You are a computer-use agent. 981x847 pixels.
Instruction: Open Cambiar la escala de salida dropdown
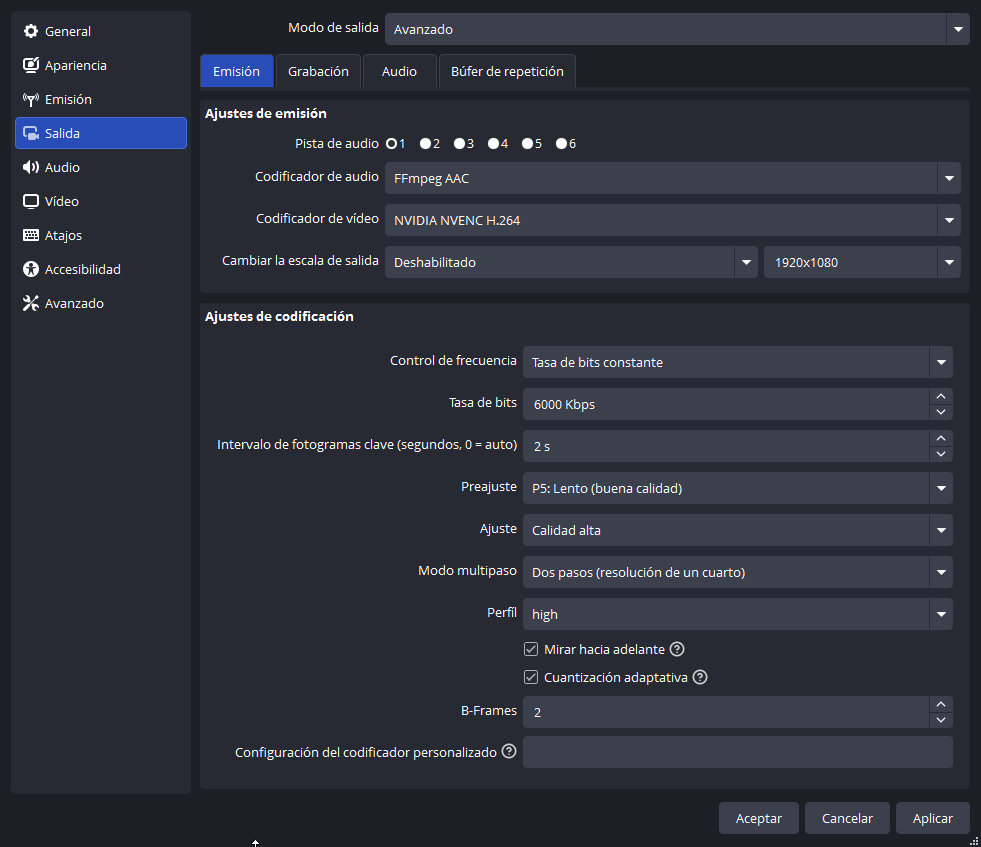pos(571,262)
